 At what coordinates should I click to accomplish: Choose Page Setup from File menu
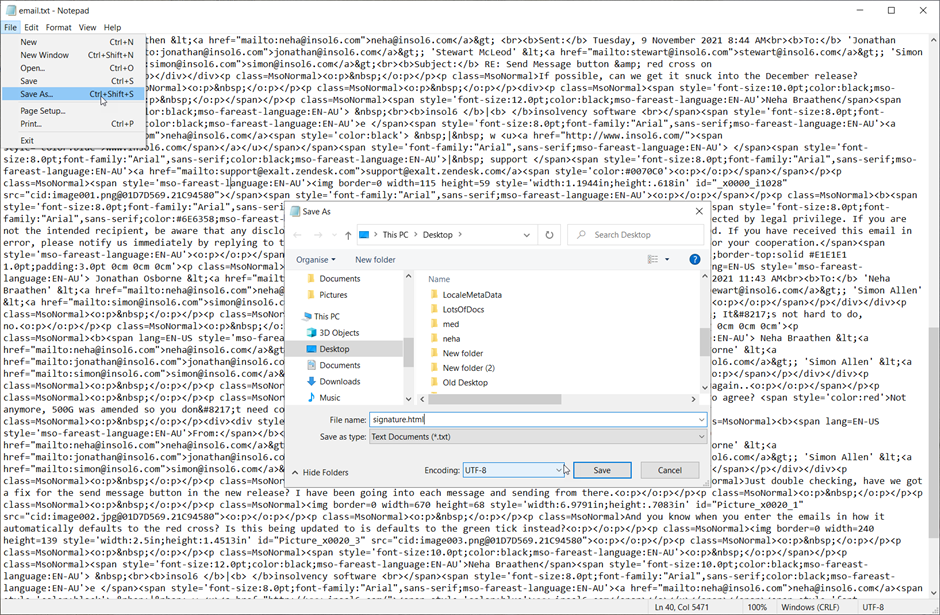(x=43, y=110)
